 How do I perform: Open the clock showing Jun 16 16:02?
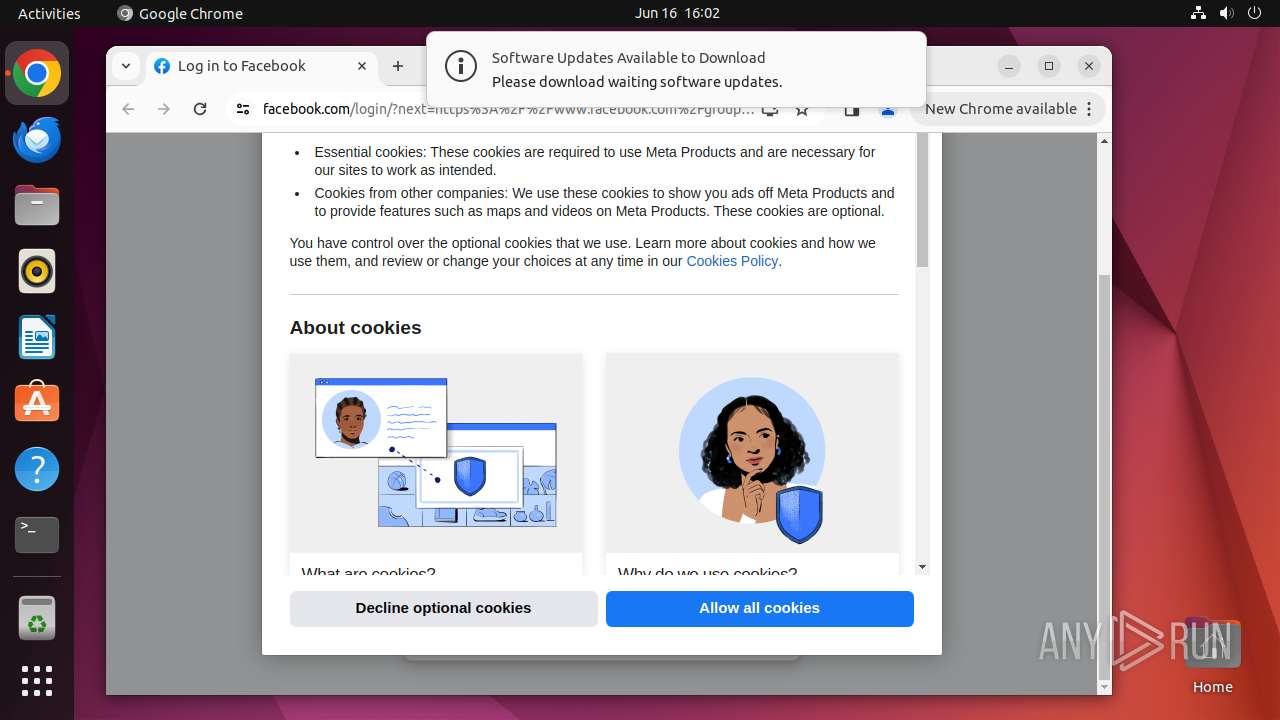coord(677,13)
